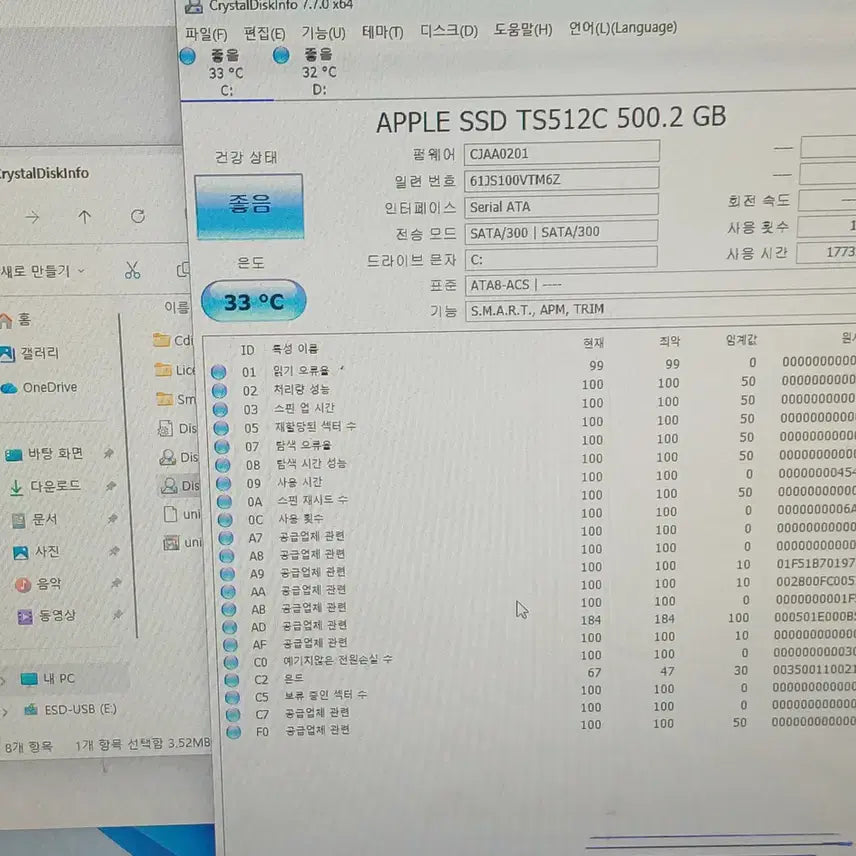Click the ATA8-ACS standard field

coord(660,284)
